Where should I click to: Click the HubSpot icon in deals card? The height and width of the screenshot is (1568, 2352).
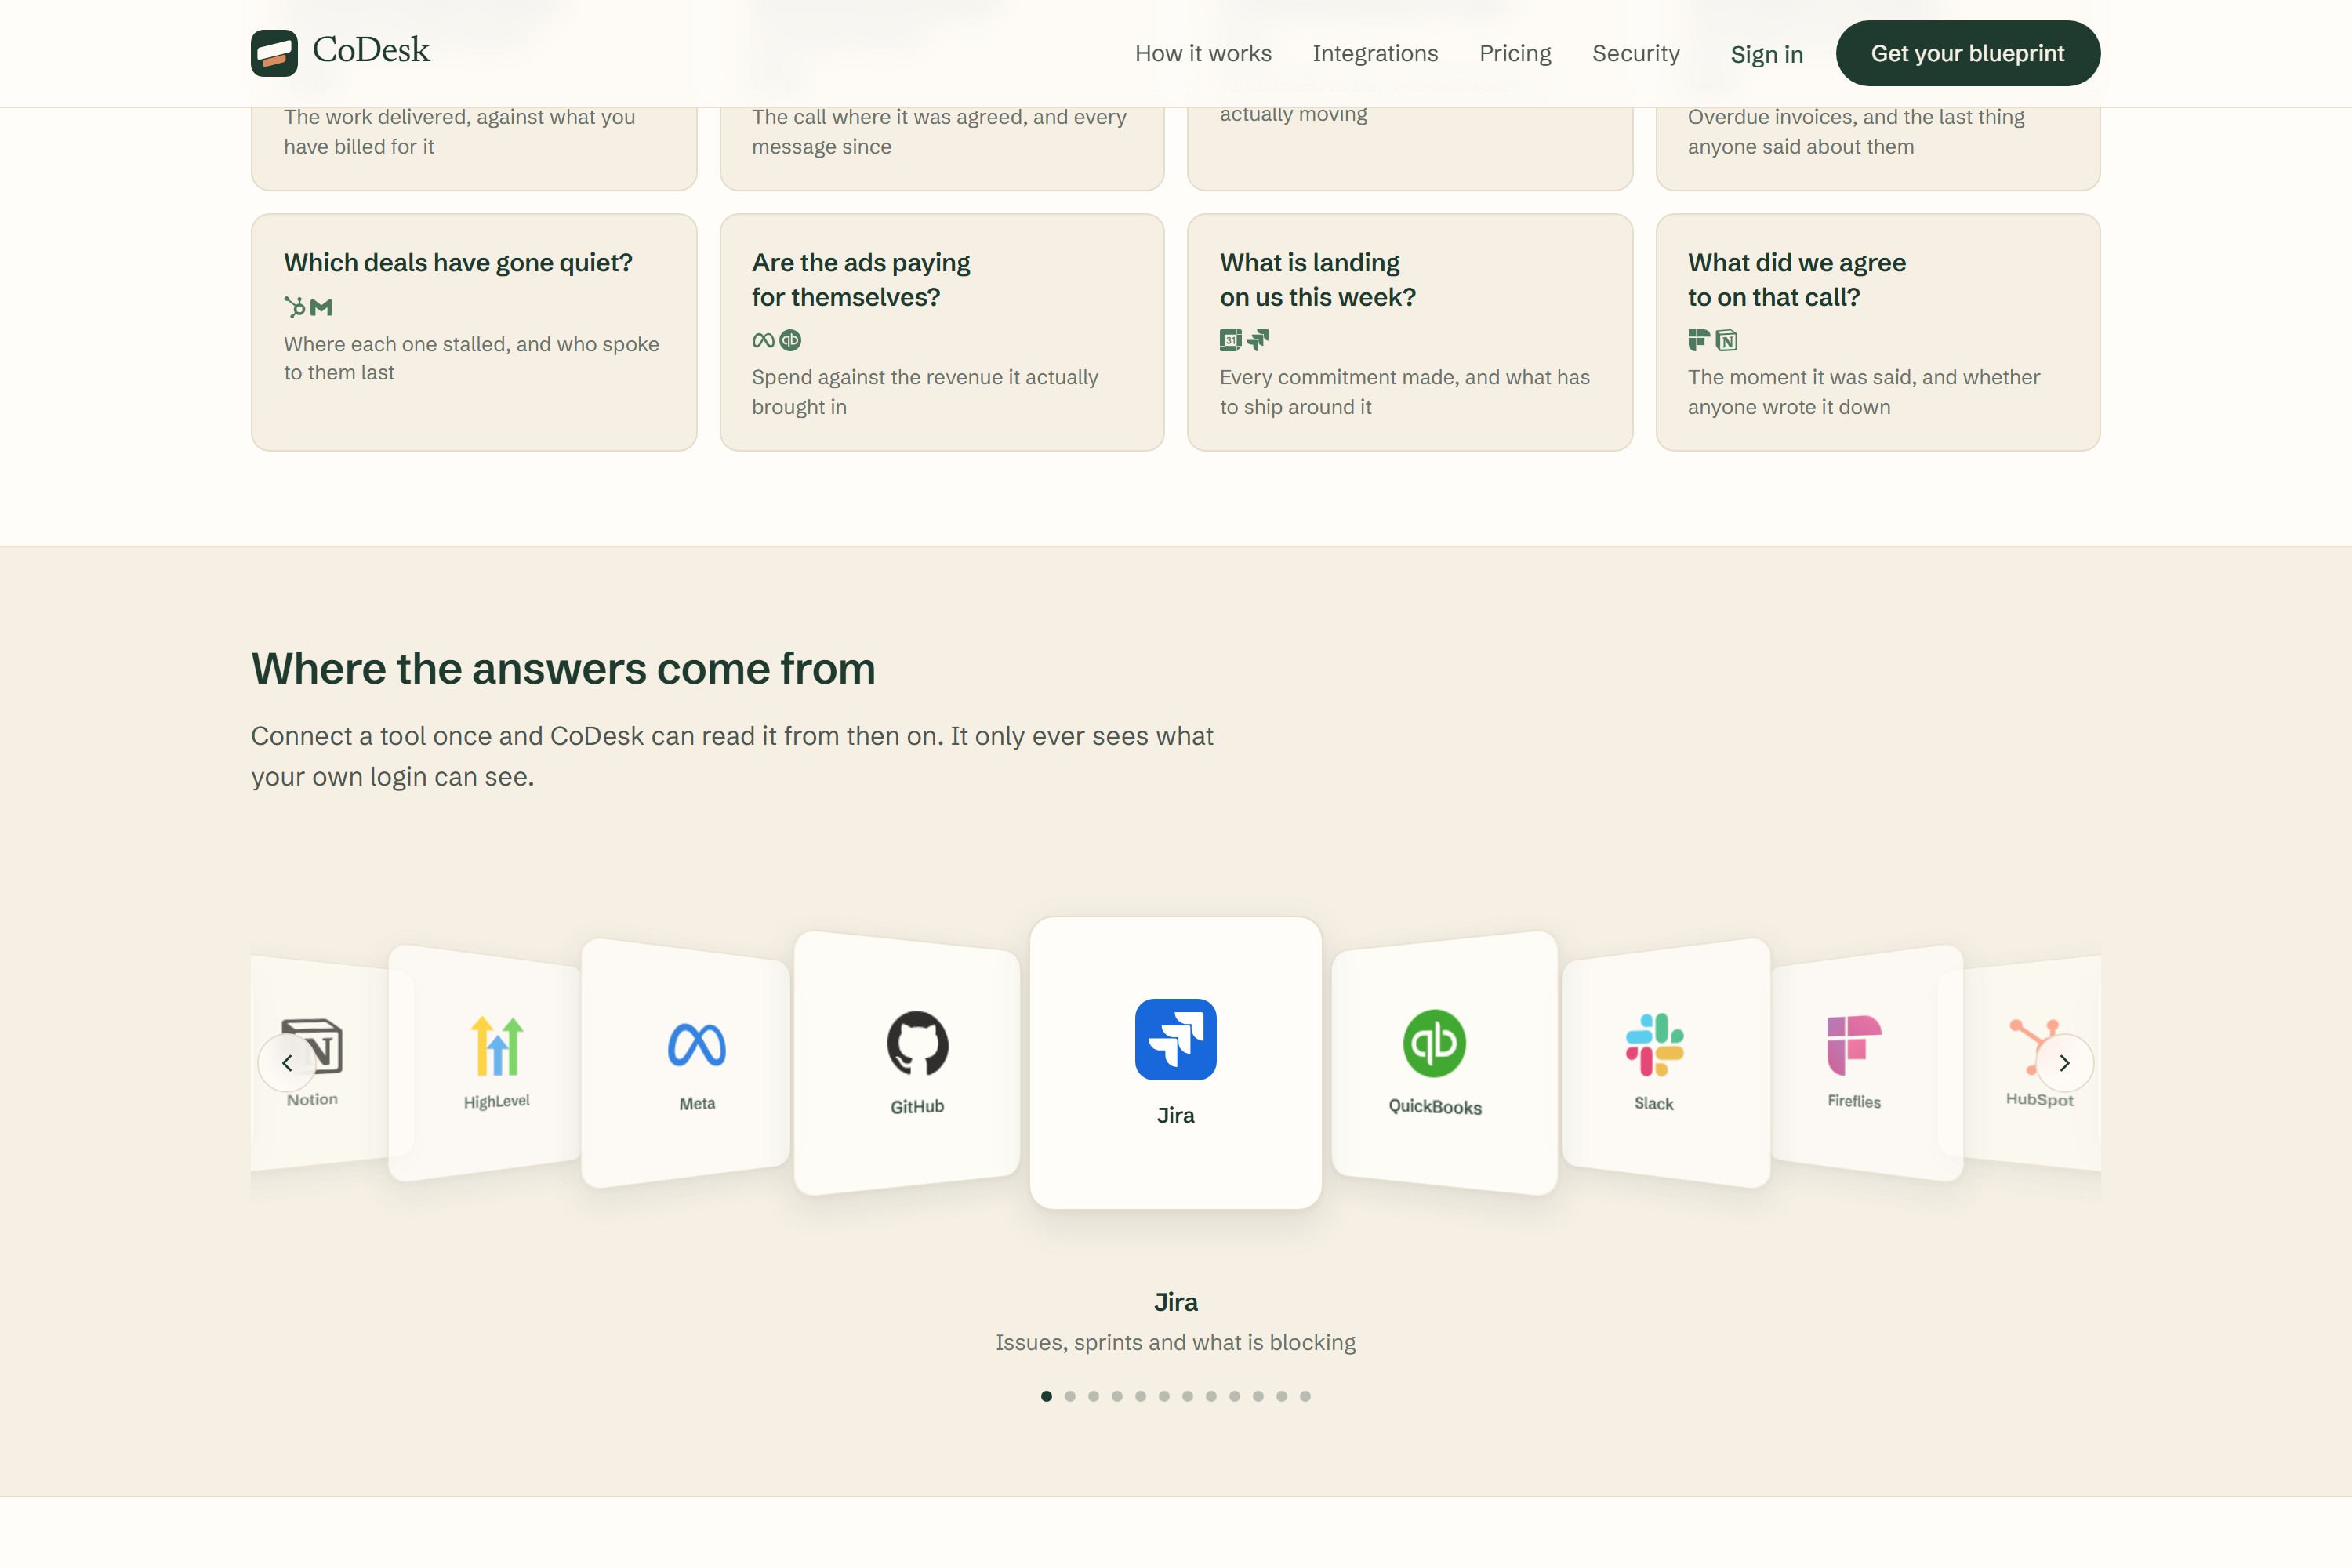[295, 307]
